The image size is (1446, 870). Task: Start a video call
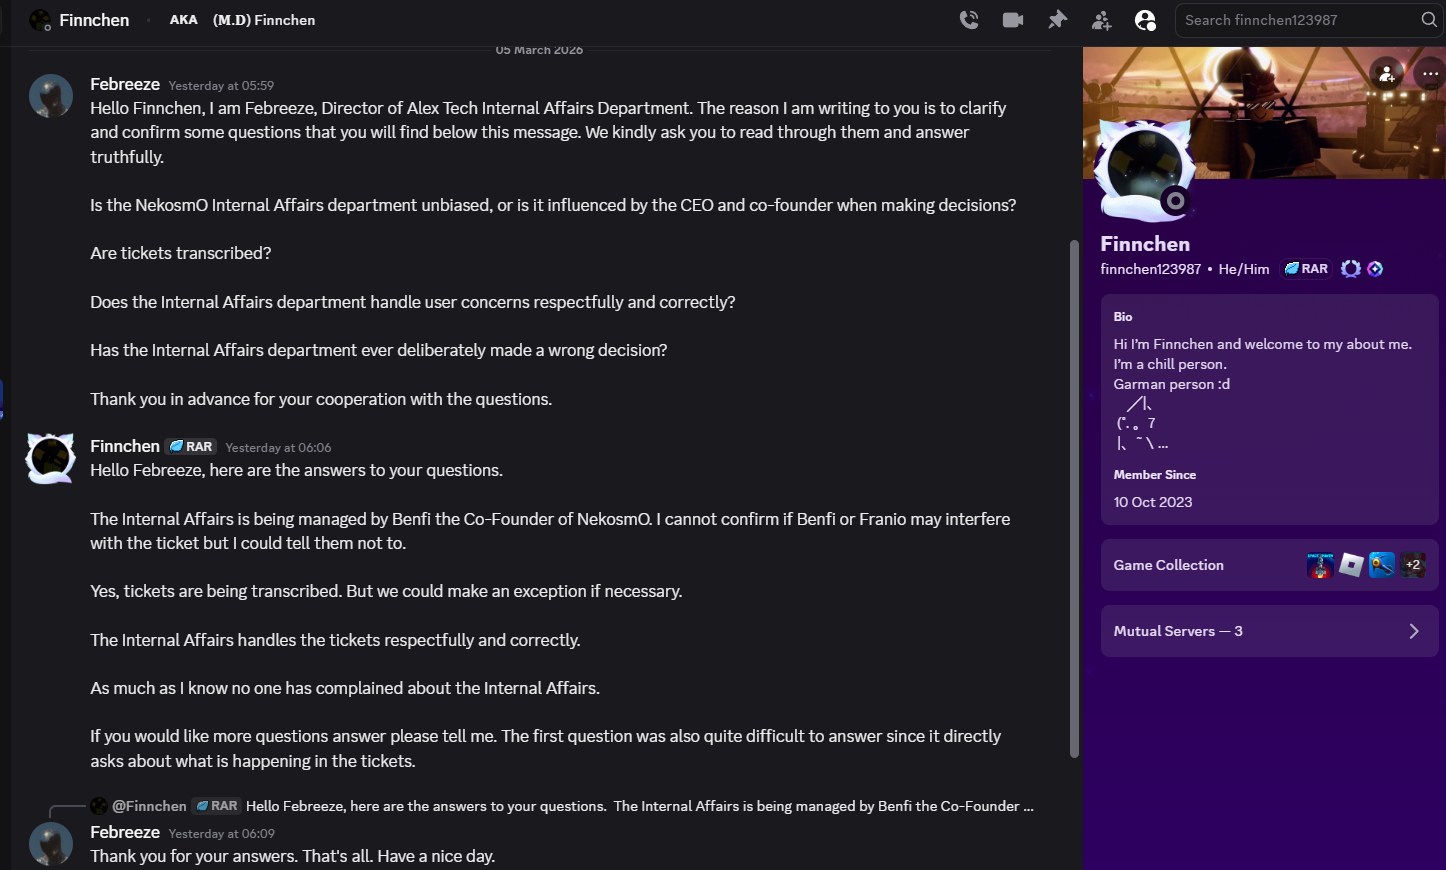pyautogui.click(x=1012, y=20)
